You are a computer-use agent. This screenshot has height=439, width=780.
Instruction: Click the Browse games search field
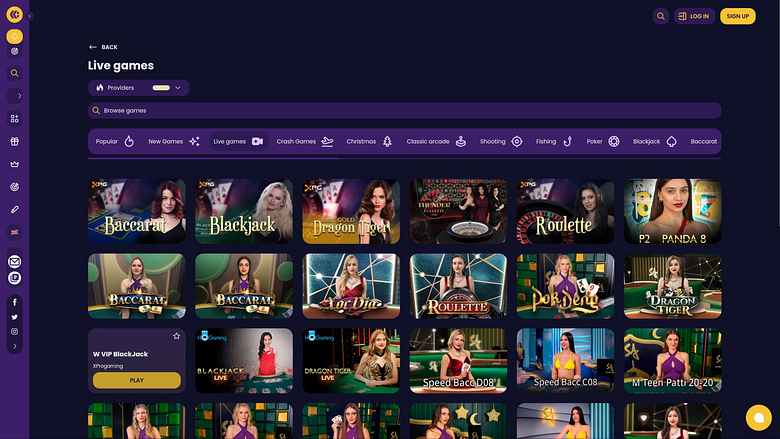click(404, 110)
